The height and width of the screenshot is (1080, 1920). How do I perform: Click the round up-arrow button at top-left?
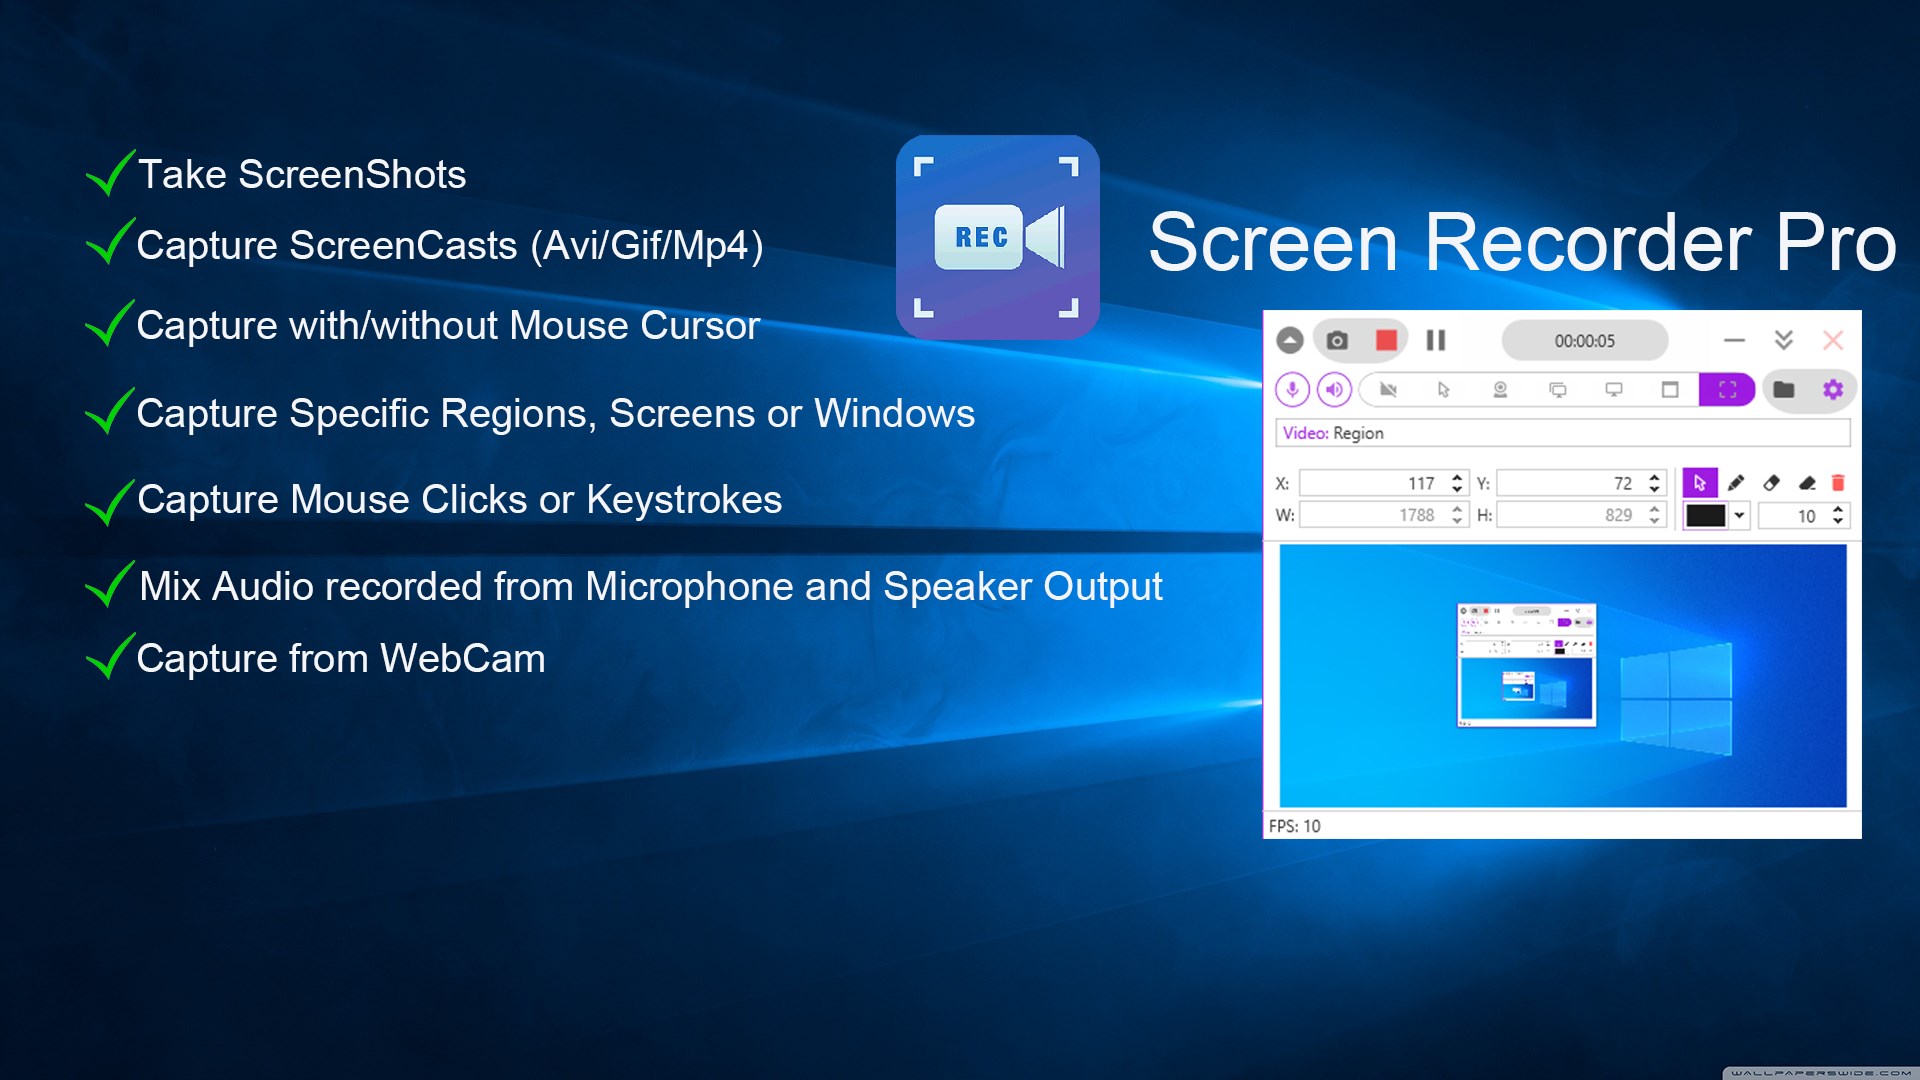click(x=1290, y=341)
